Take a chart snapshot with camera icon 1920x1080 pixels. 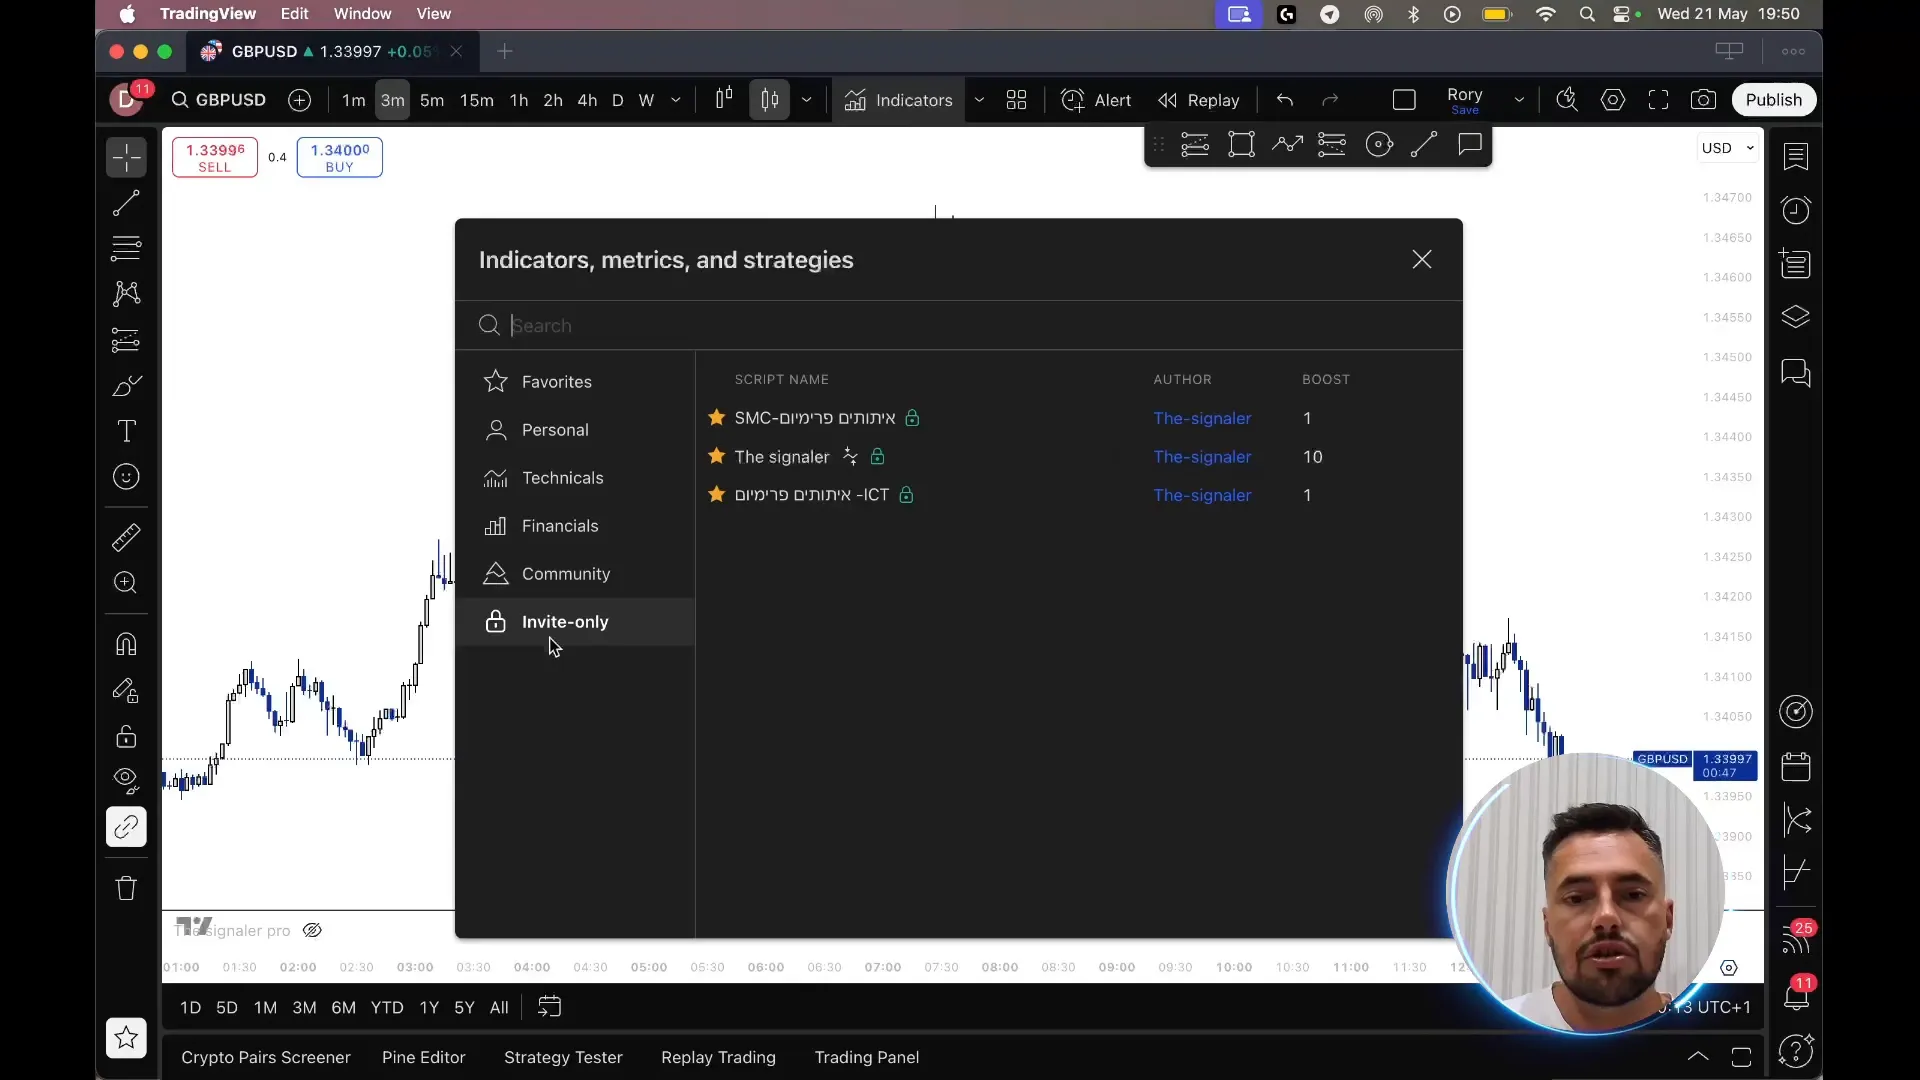pyautogui.click(x=1703, y=100)
